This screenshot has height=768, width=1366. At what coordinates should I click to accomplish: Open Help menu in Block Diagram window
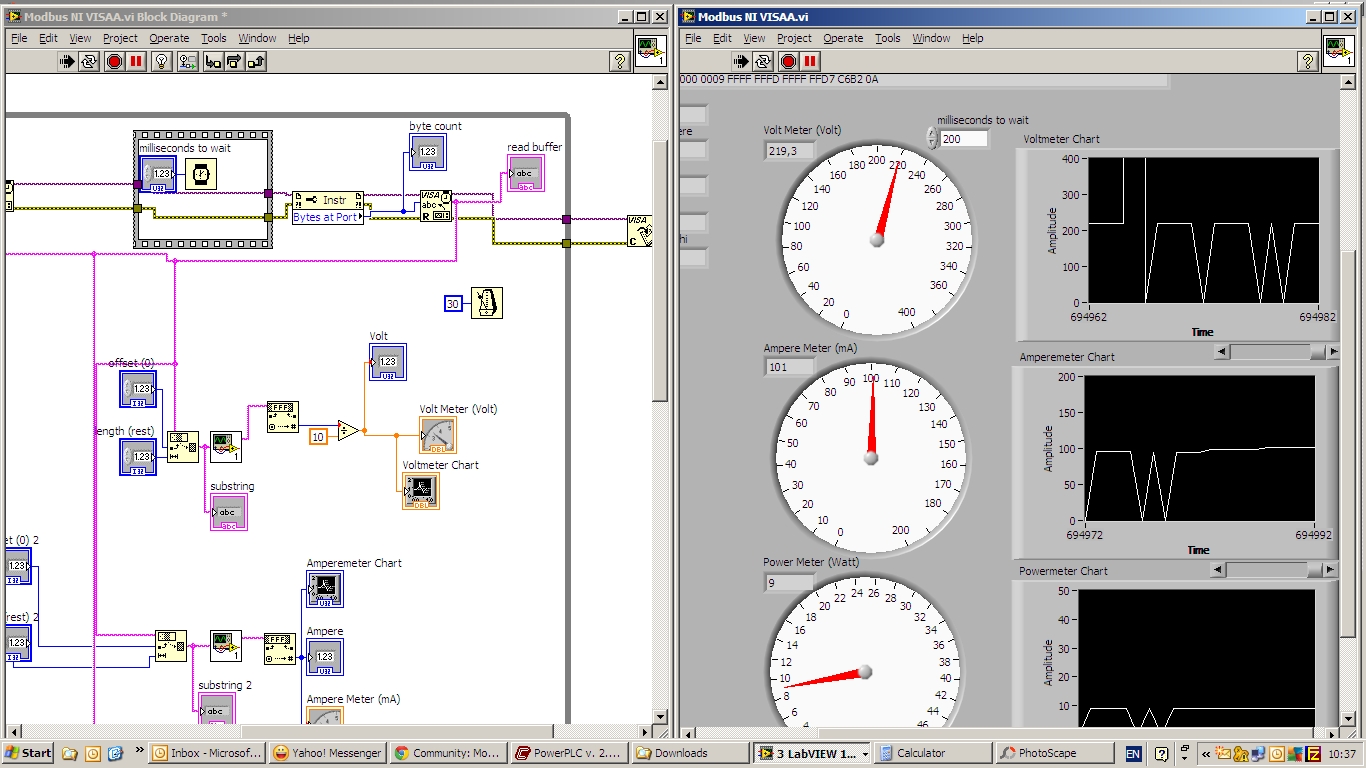click(299, 38)
